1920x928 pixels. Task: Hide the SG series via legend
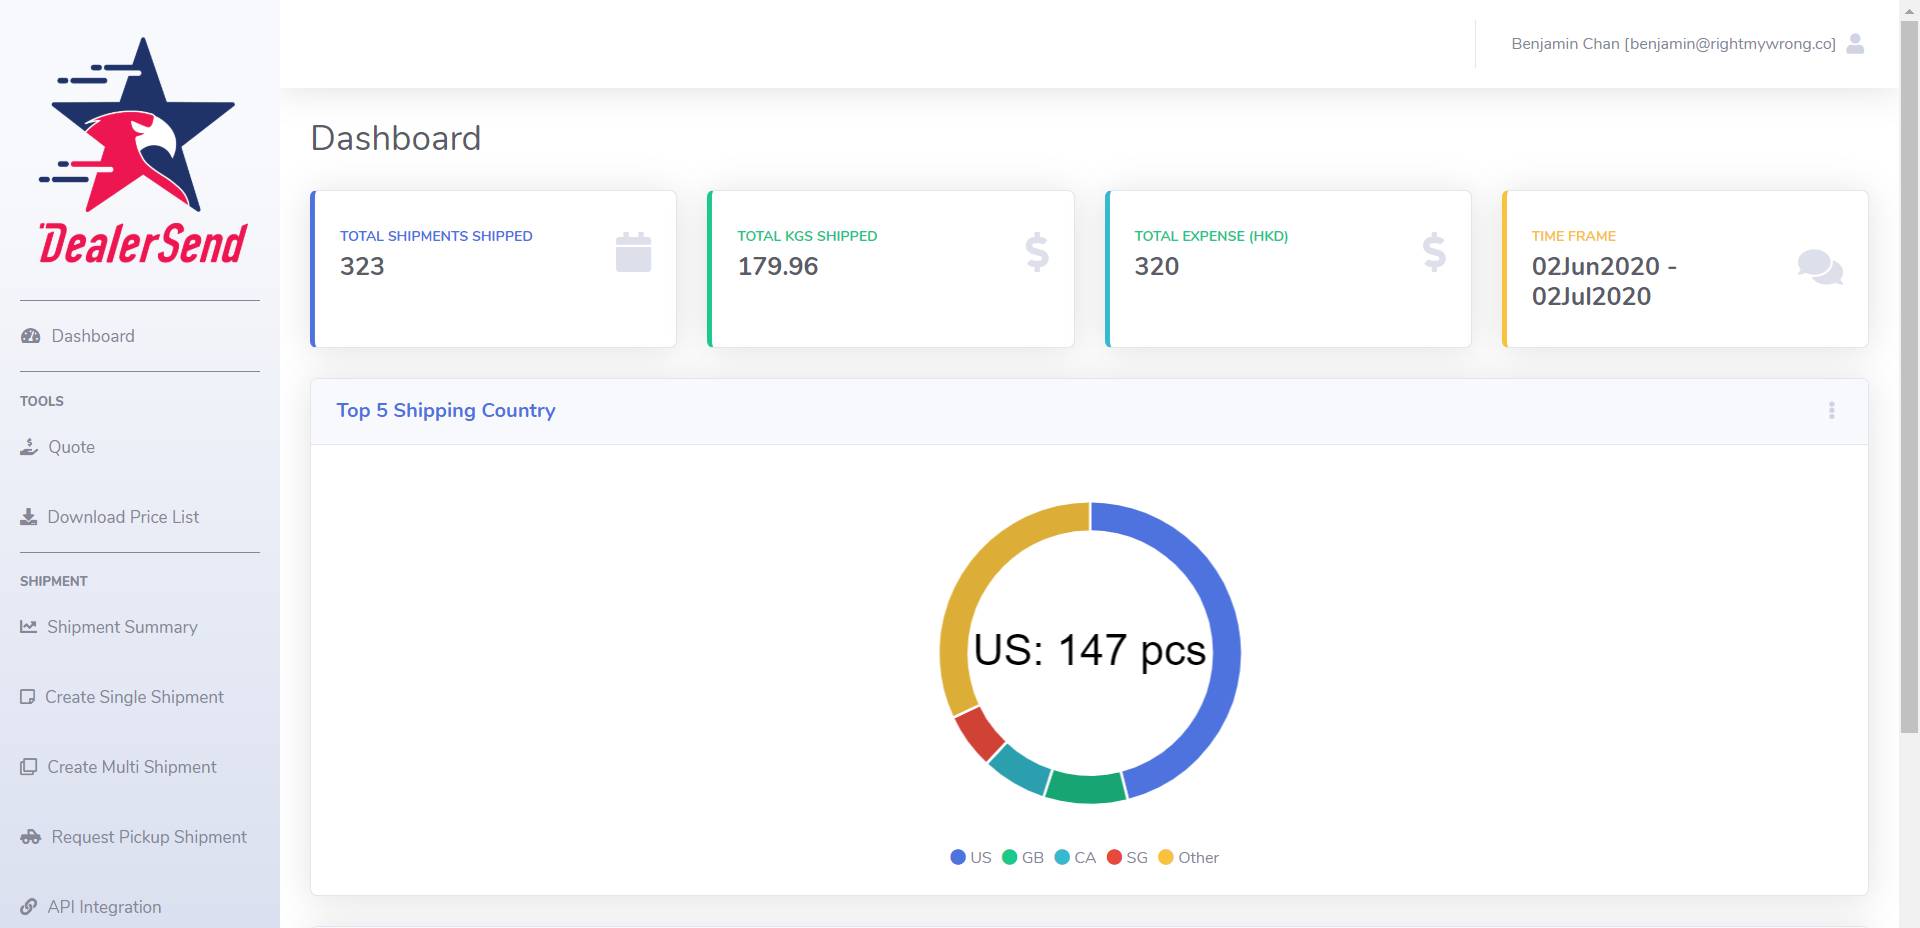coord(1127,857)
